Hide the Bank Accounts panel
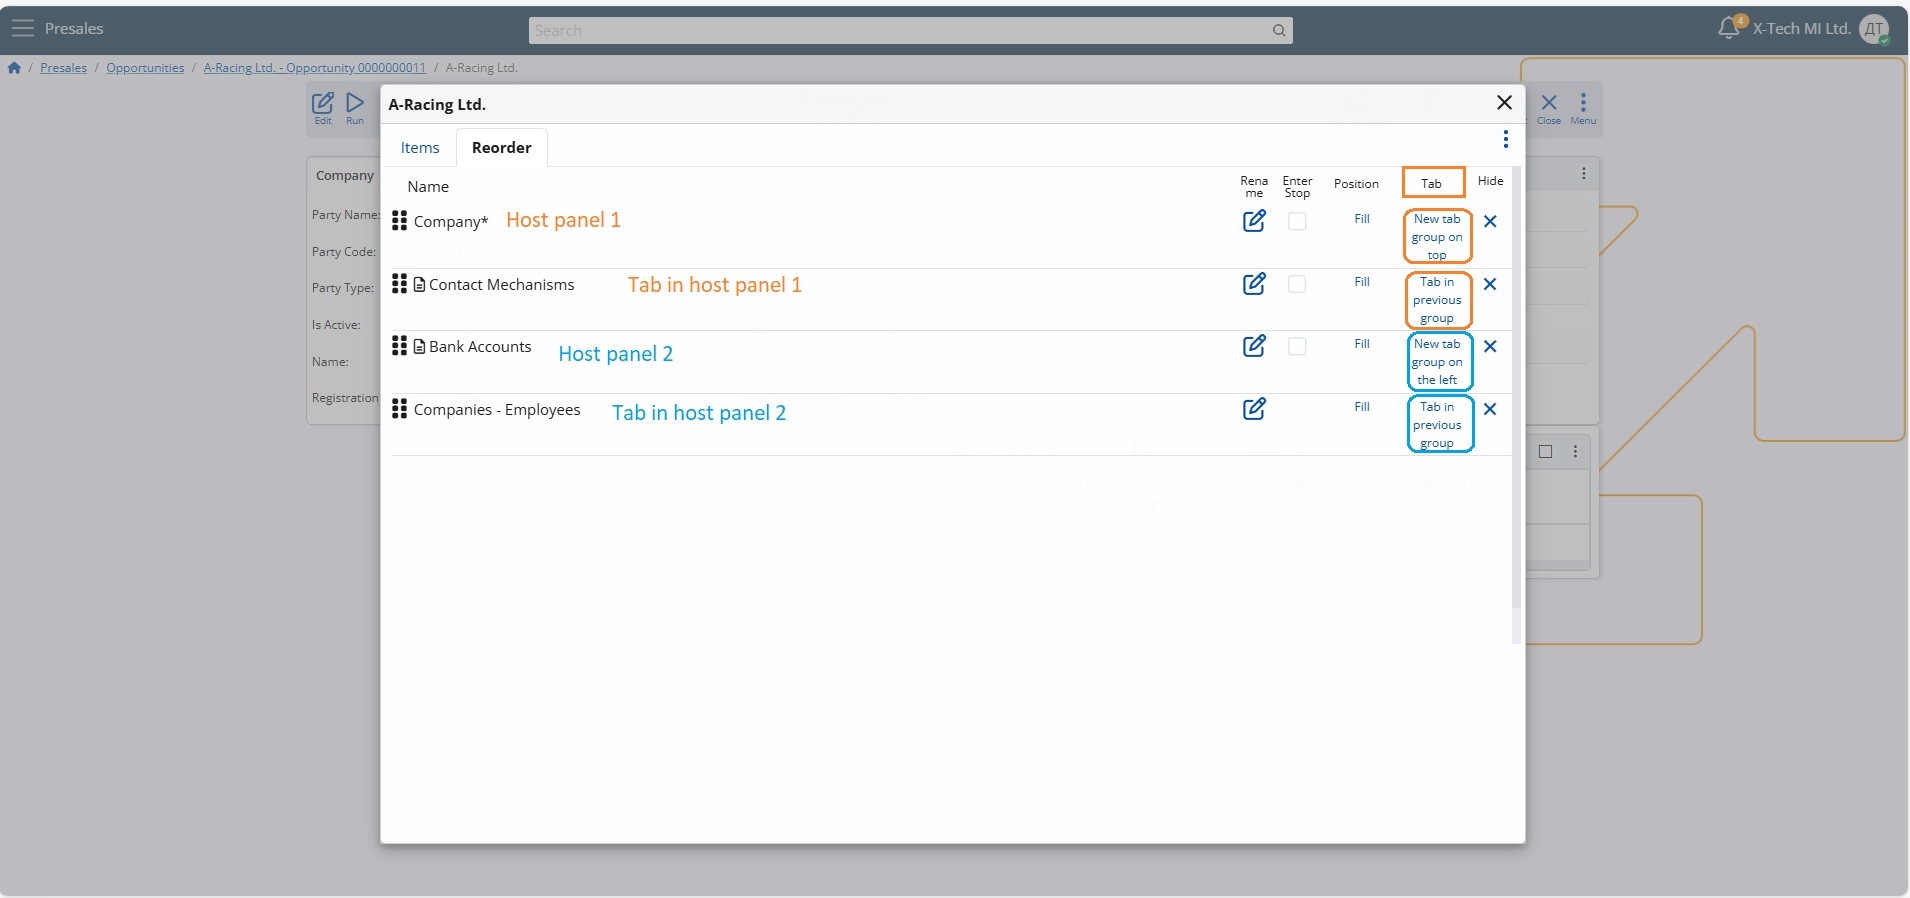Viewport: 1910px width, 898px height. tap(1490, 347)
